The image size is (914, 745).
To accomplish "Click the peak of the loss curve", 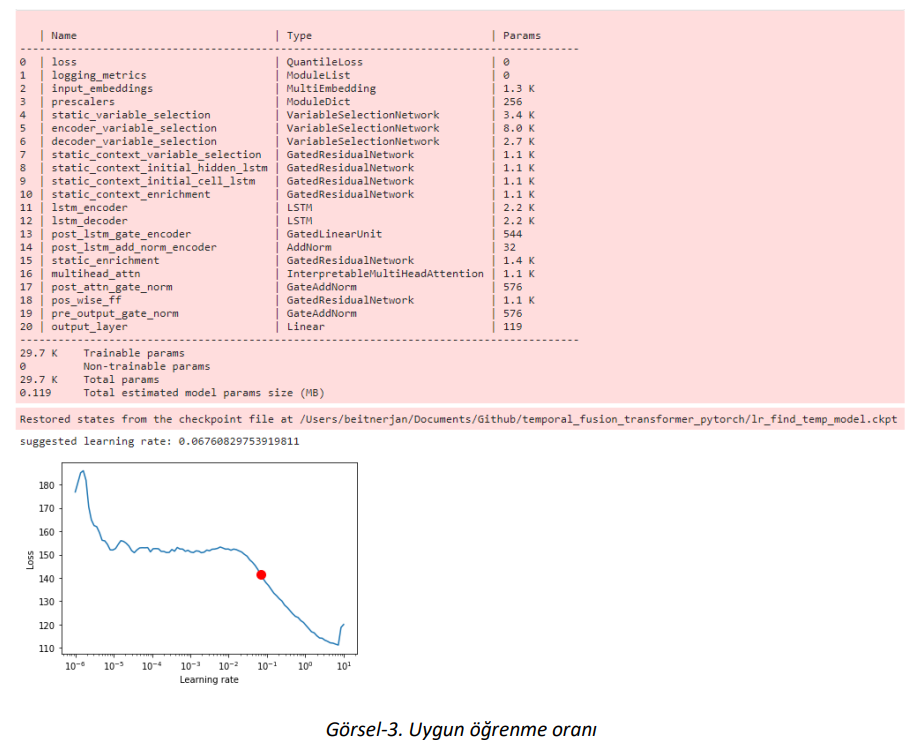I will coord(82,471).
